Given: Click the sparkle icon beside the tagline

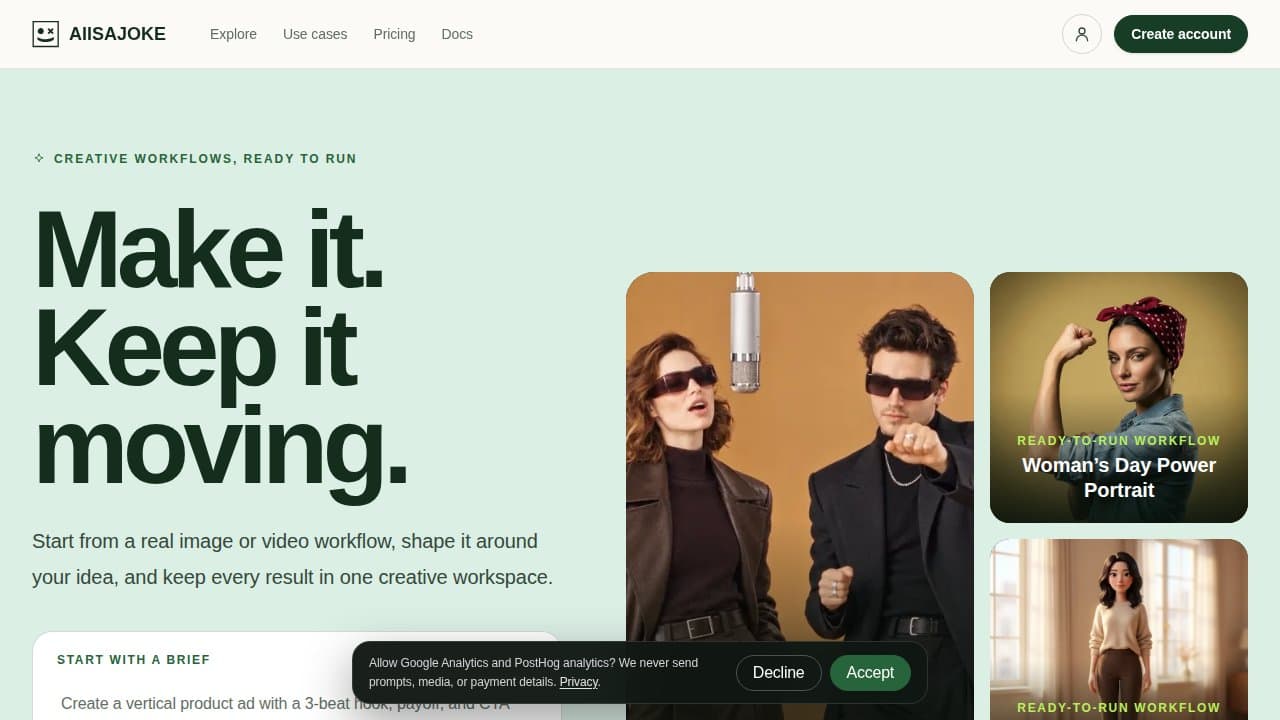Looking at the screenshot, I should click(39, 158).
